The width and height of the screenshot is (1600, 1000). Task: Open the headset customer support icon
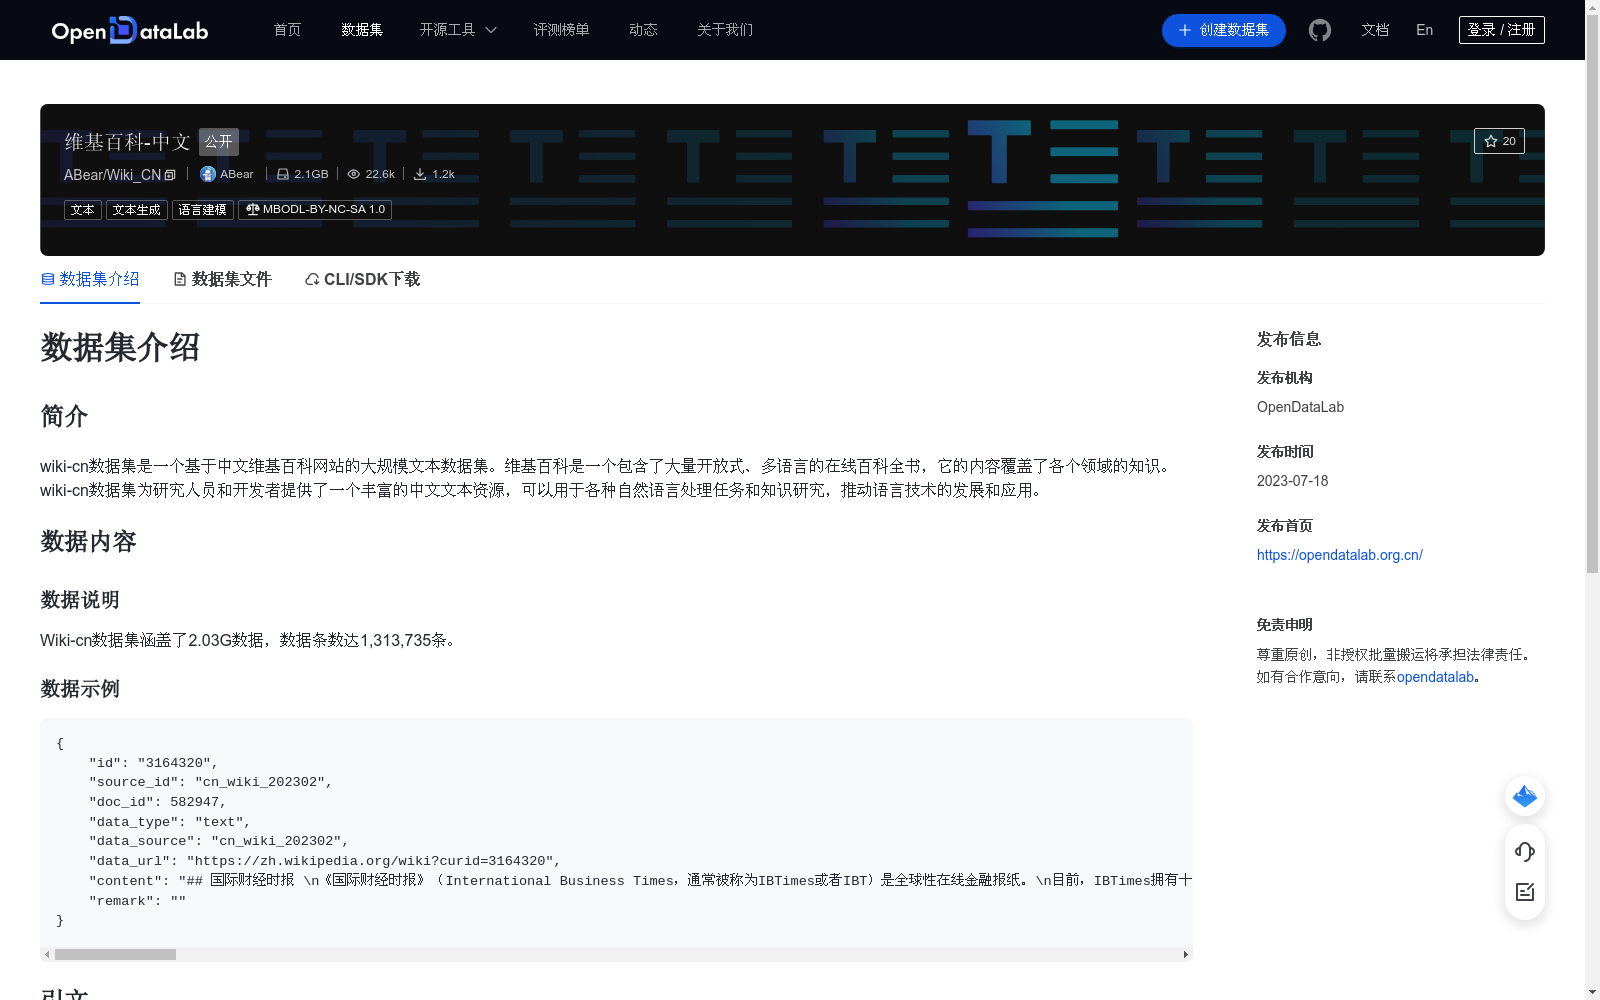(1525, 851)
